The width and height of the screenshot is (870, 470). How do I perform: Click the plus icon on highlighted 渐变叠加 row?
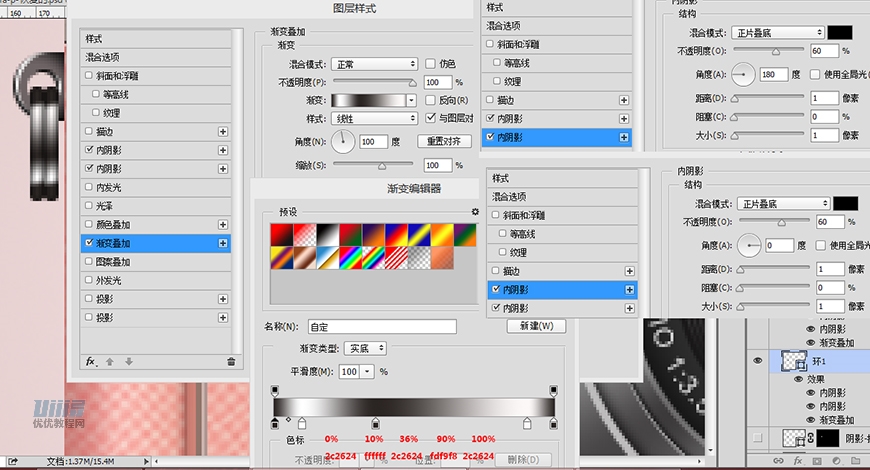[222, 243]
